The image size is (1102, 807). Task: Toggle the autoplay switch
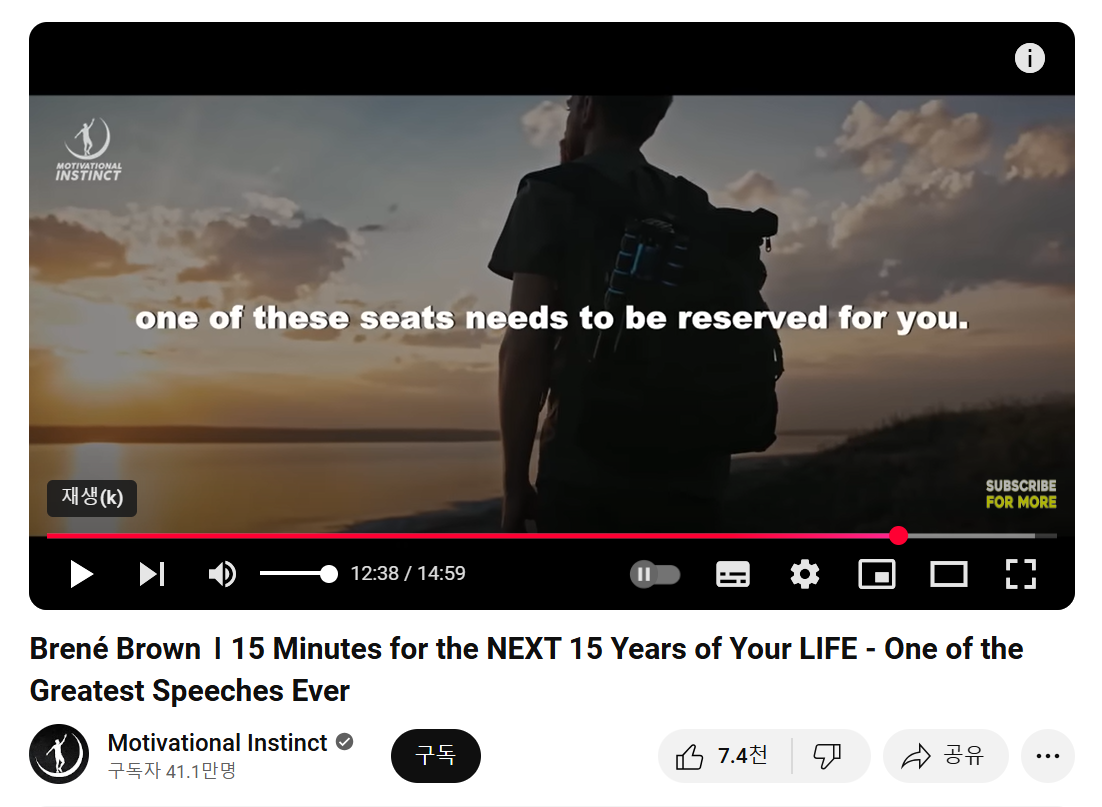[x=654, y=574]
